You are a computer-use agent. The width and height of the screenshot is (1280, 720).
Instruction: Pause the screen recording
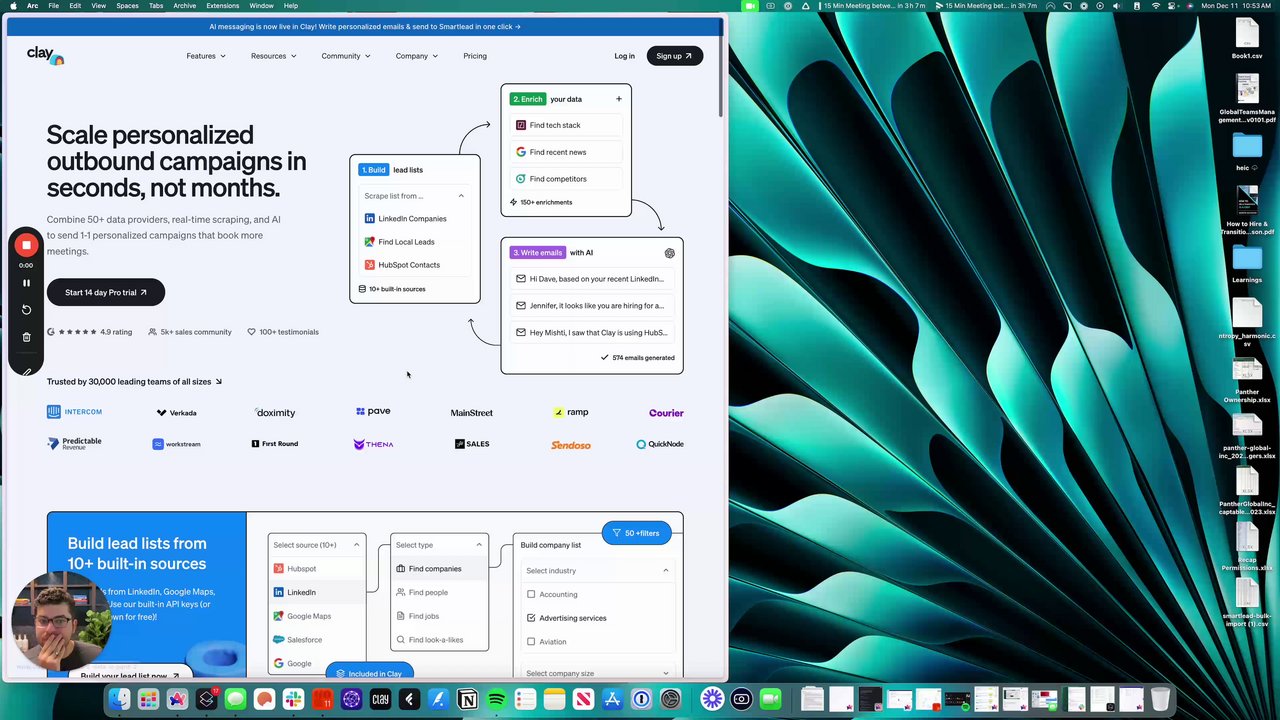click(26, 283)
